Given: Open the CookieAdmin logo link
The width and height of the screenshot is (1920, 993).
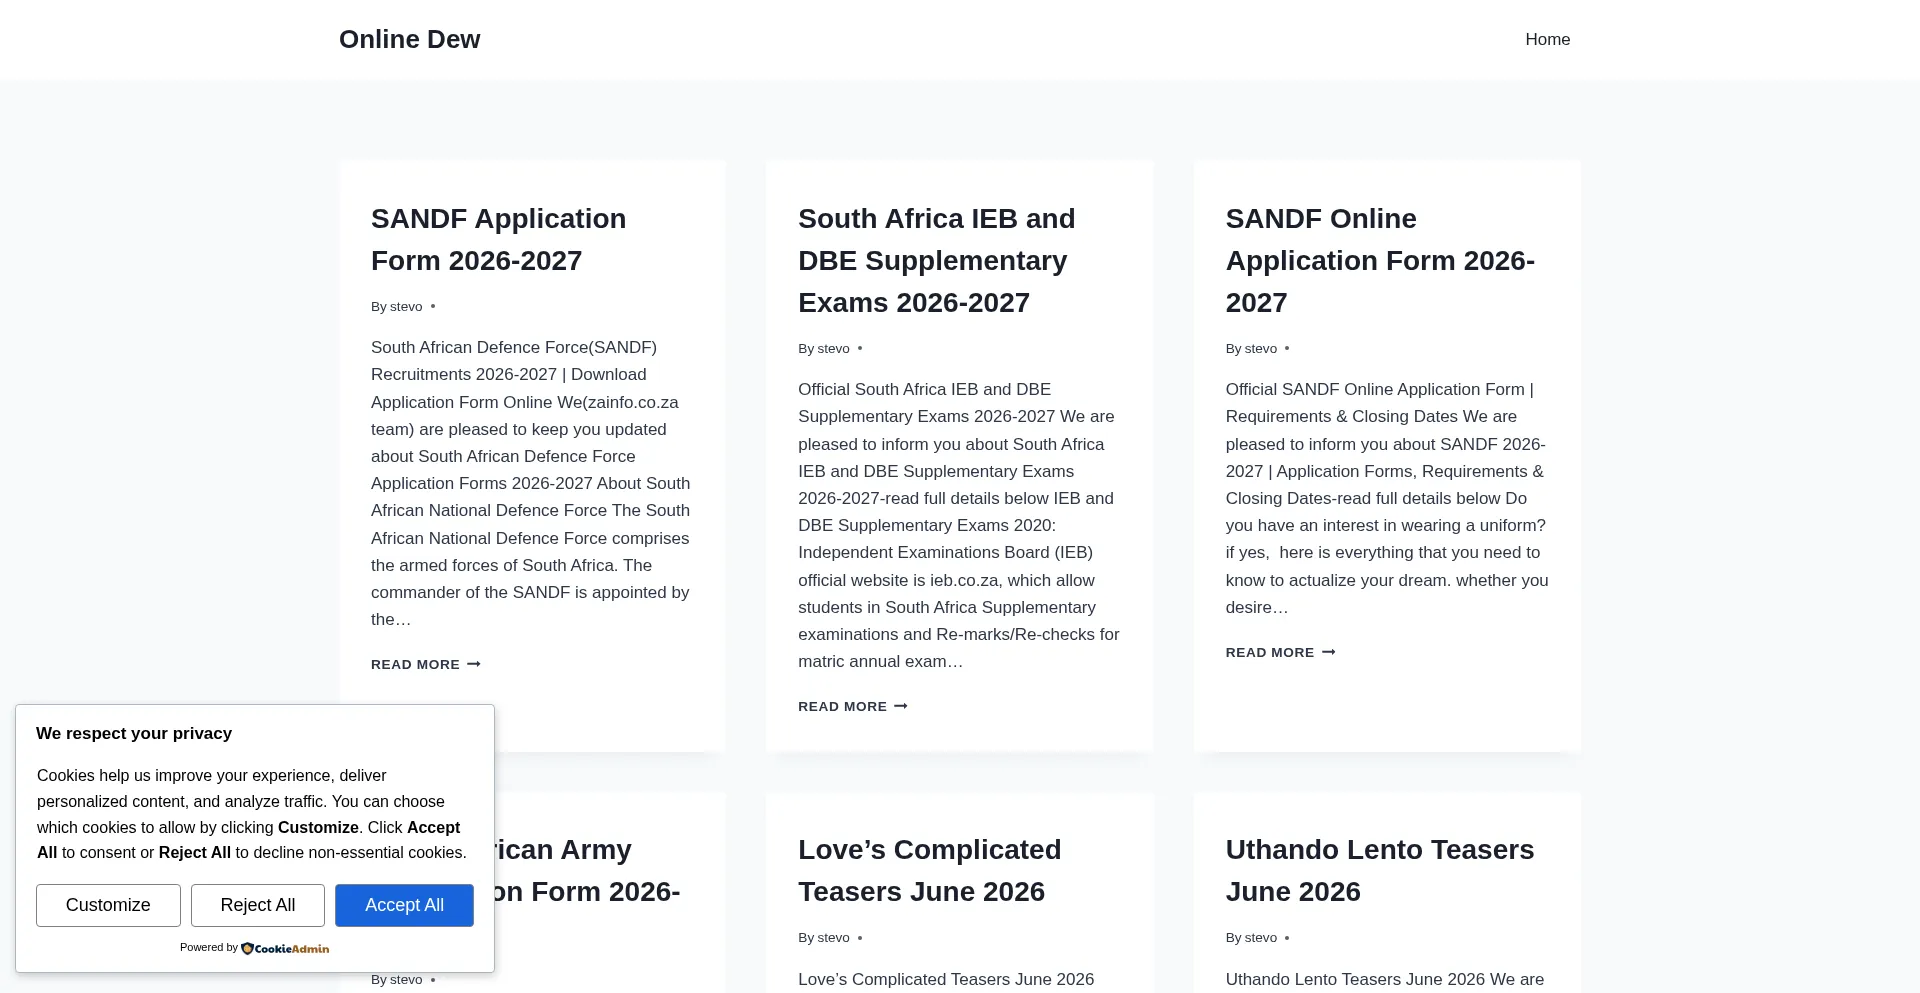Looking at the screenshot, I should [285, 948].
